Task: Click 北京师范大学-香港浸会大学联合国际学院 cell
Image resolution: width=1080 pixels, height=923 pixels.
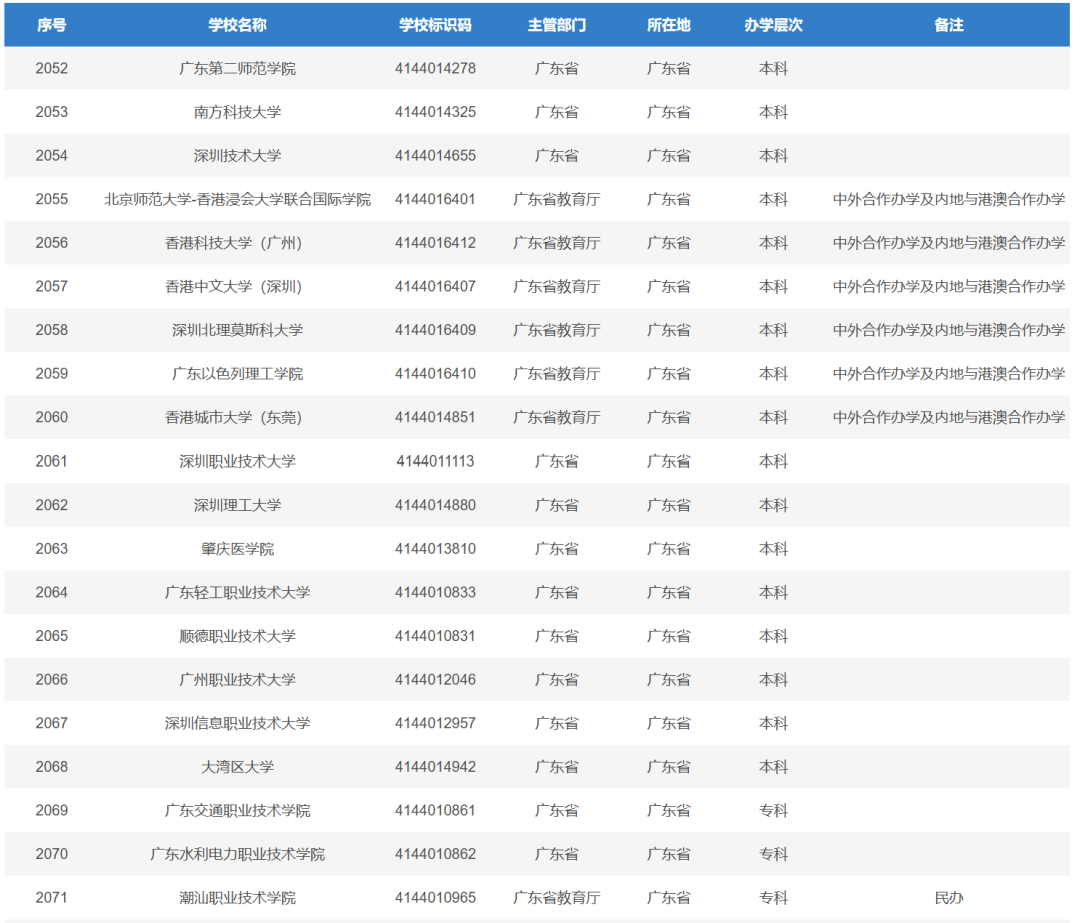Action: [x=237, y=199]
